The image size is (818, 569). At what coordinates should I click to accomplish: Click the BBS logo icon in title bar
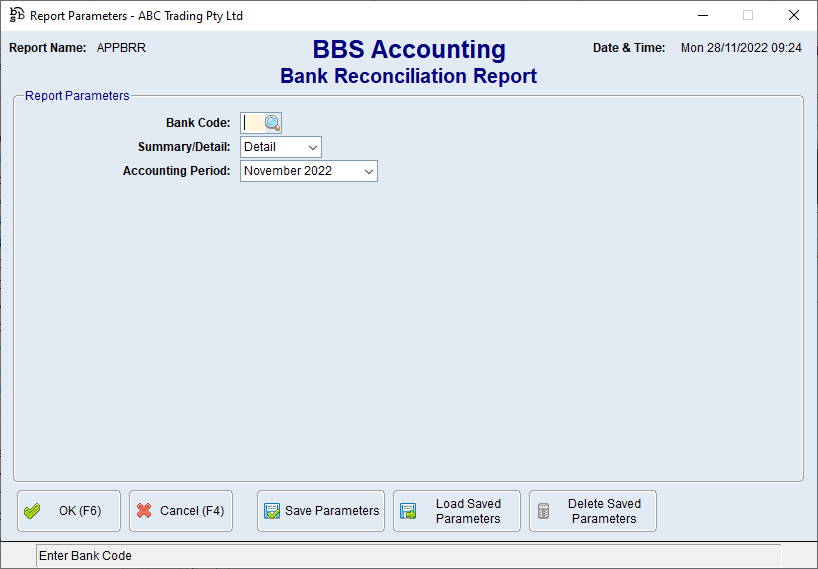(17, 15)
